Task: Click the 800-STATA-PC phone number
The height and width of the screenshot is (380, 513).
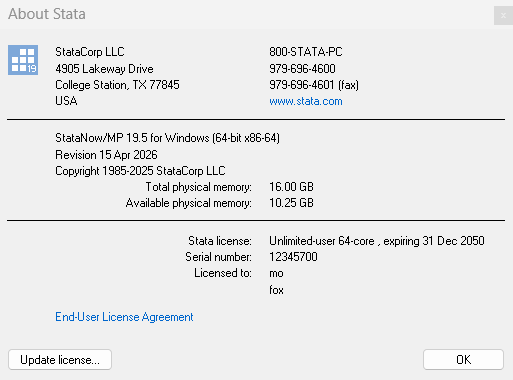Action: pos(306,52)
